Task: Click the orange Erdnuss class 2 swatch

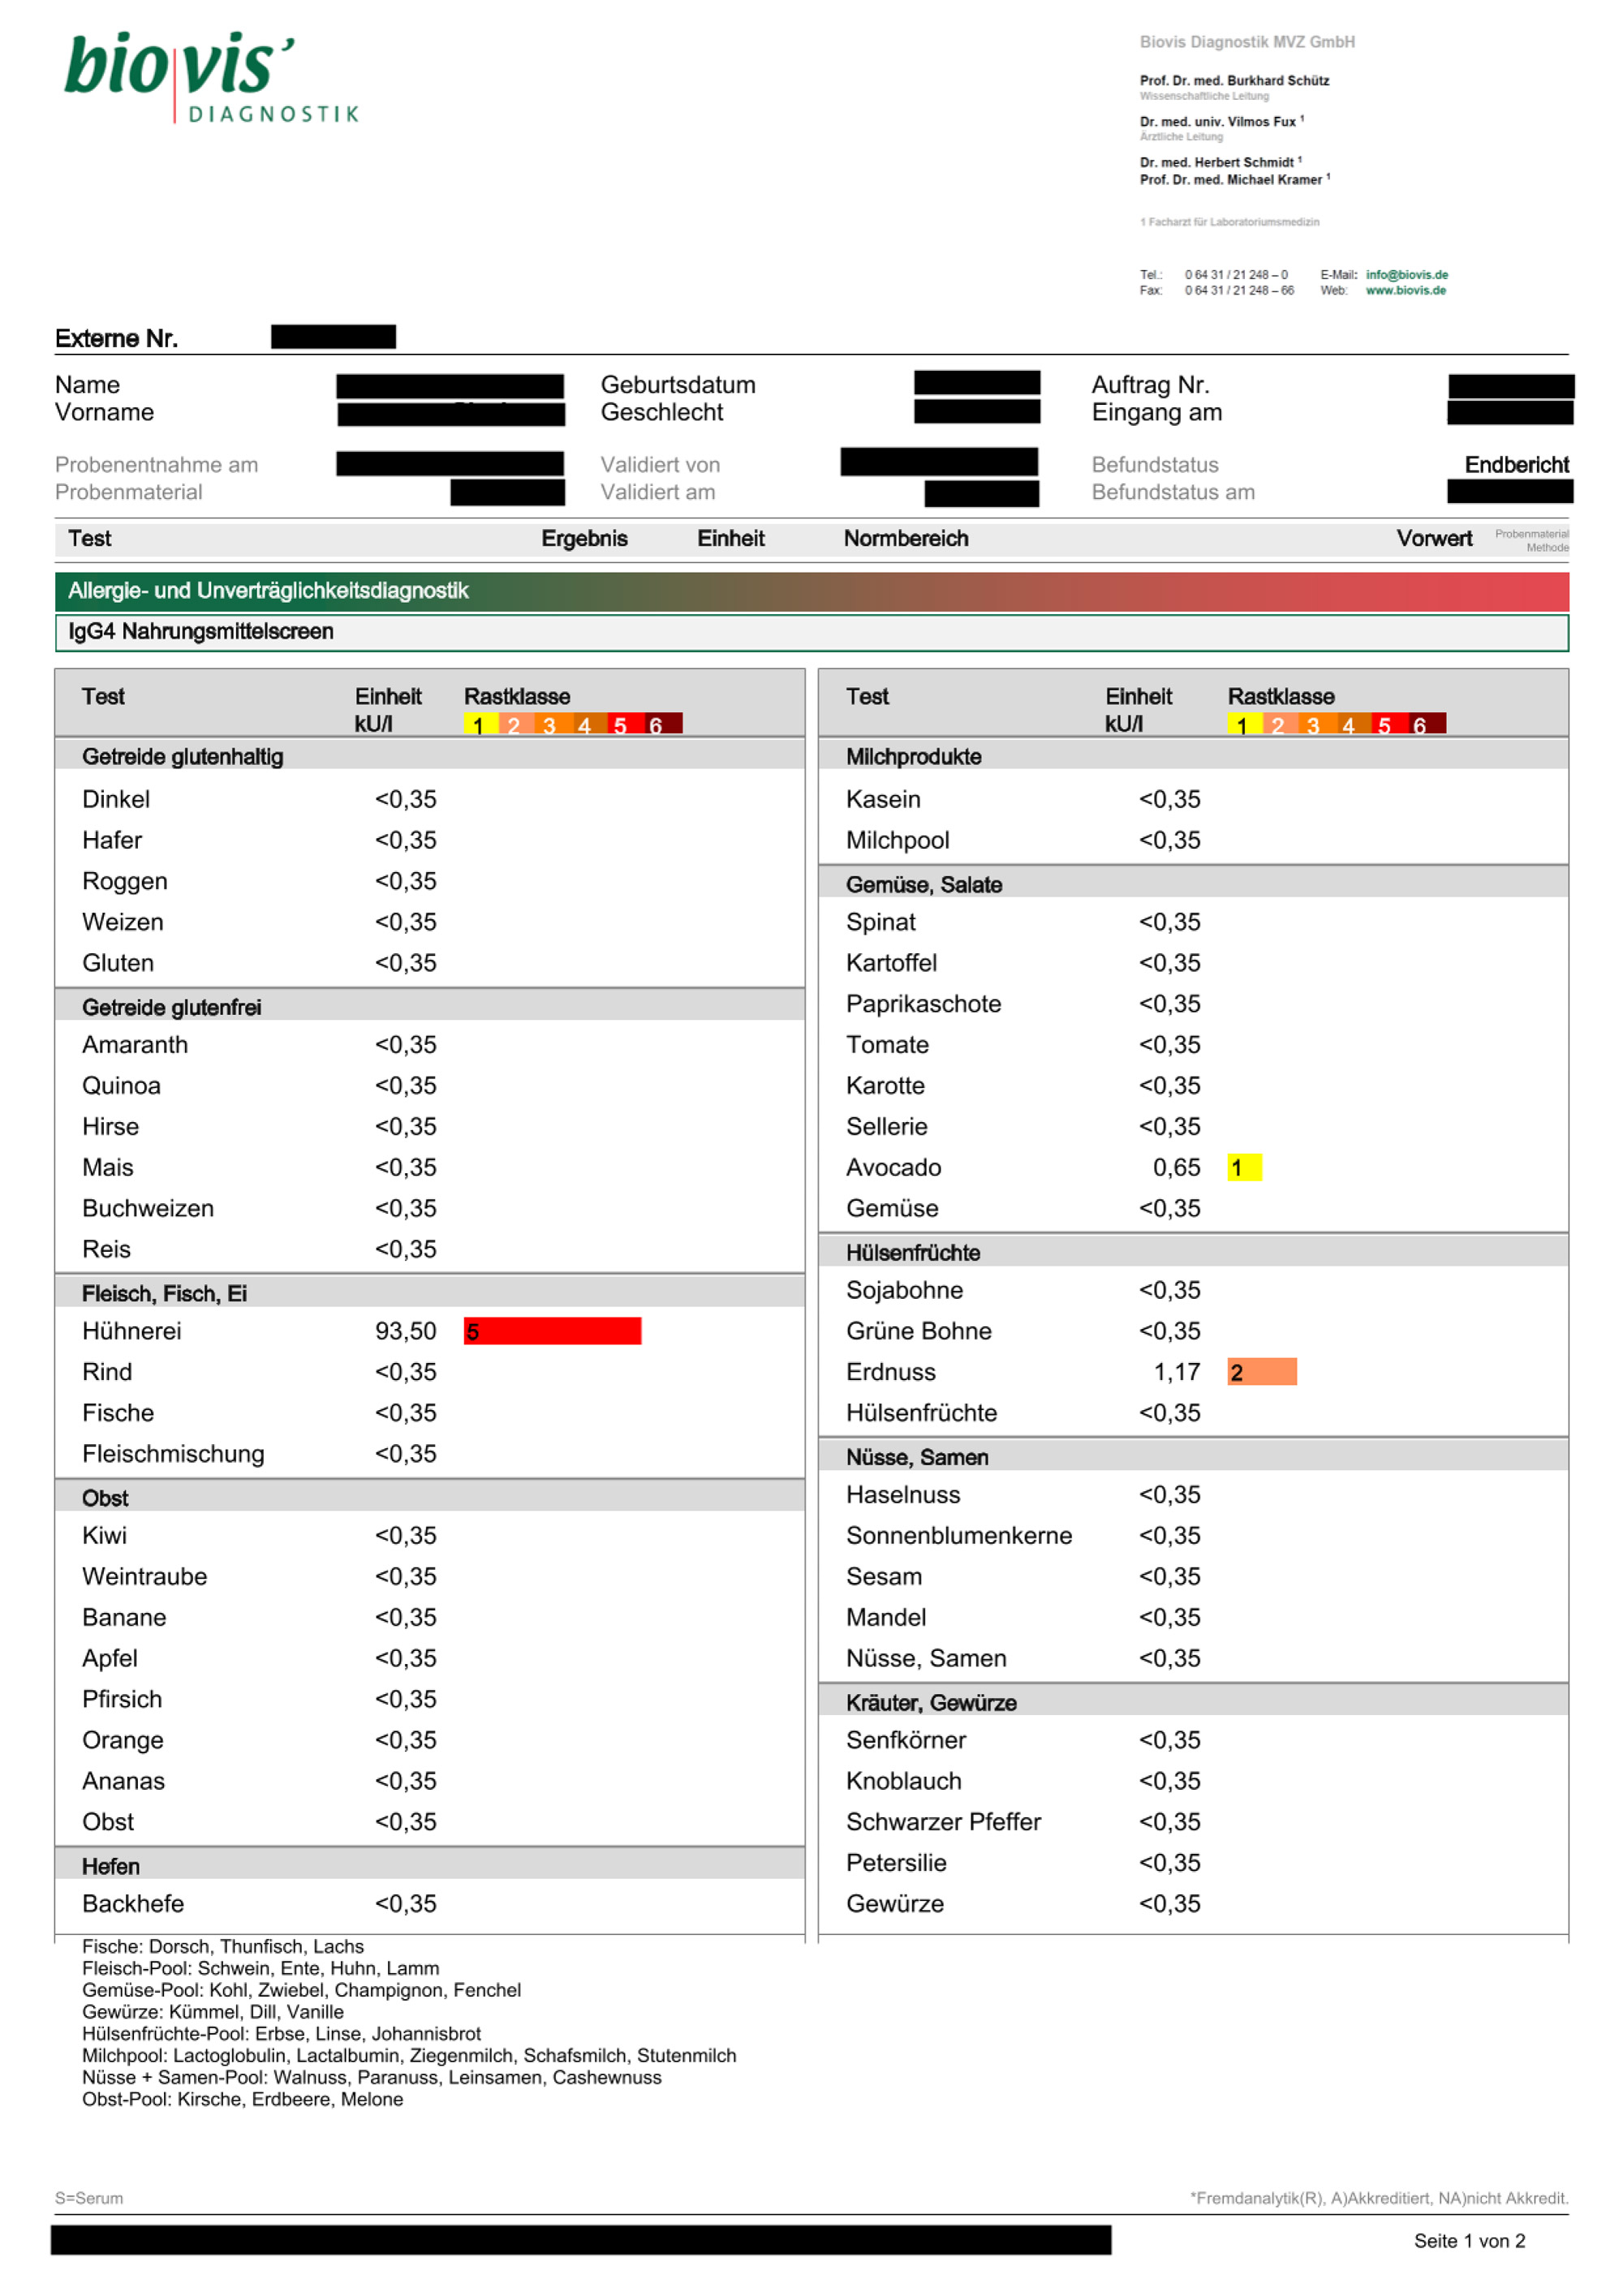Action: point(1261,1372)
